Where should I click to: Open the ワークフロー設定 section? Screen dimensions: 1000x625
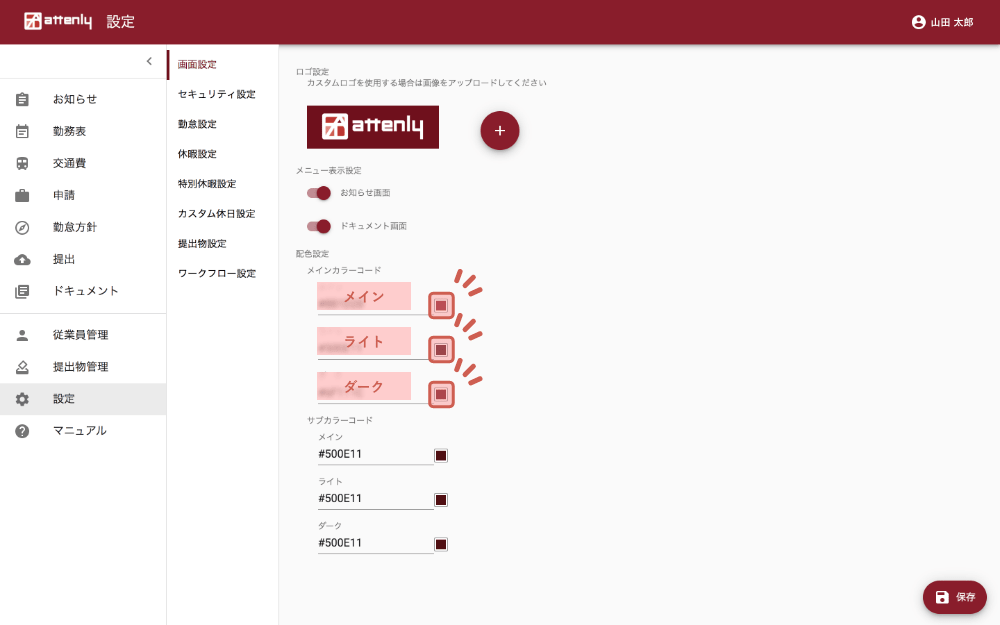coord(216,273)
